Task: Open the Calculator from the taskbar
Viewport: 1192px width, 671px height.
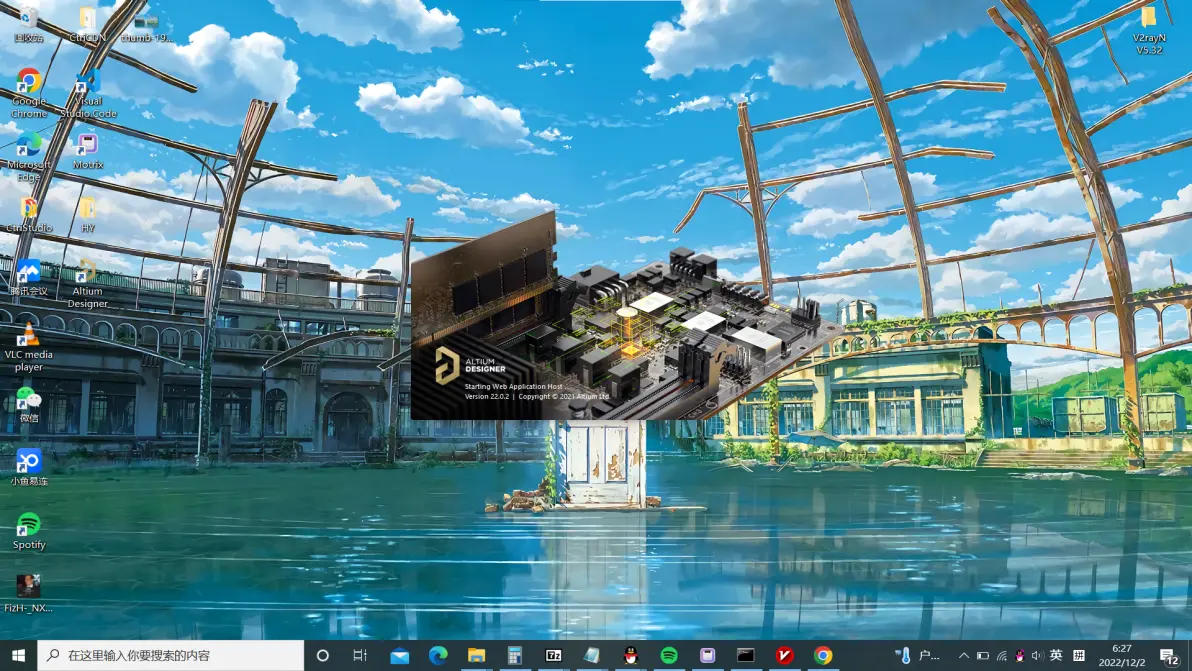Action: (515, 655)
